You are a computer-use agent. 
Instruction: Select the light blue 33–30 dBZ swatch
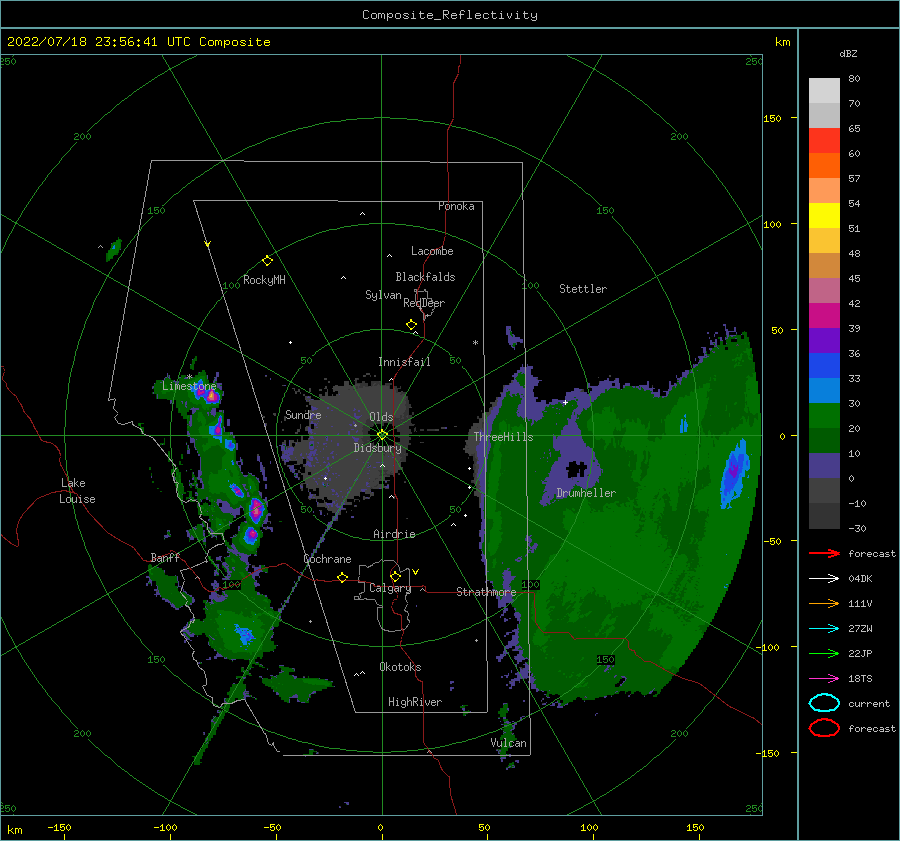pyautogui.click(x=824, y=390)
